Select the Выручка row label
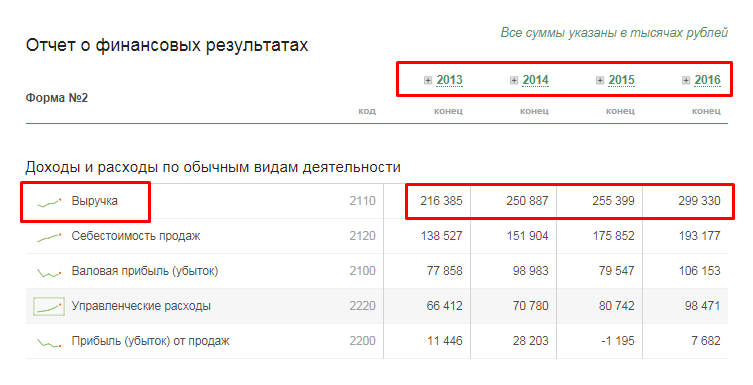Screen dimensions: 753x385 [x=95, y=201]
